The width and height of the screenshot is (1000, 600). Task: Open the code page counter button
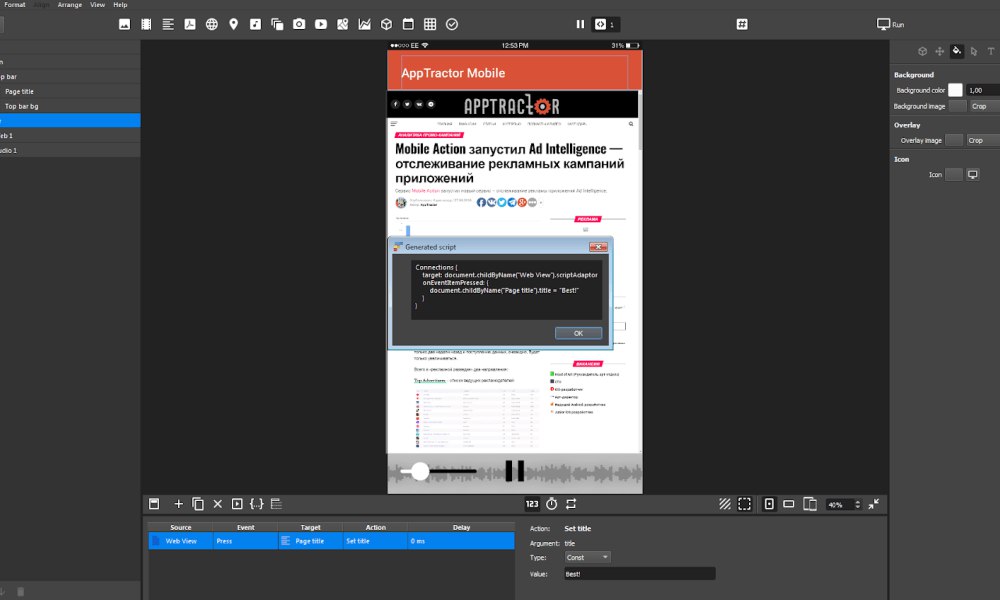605,24
